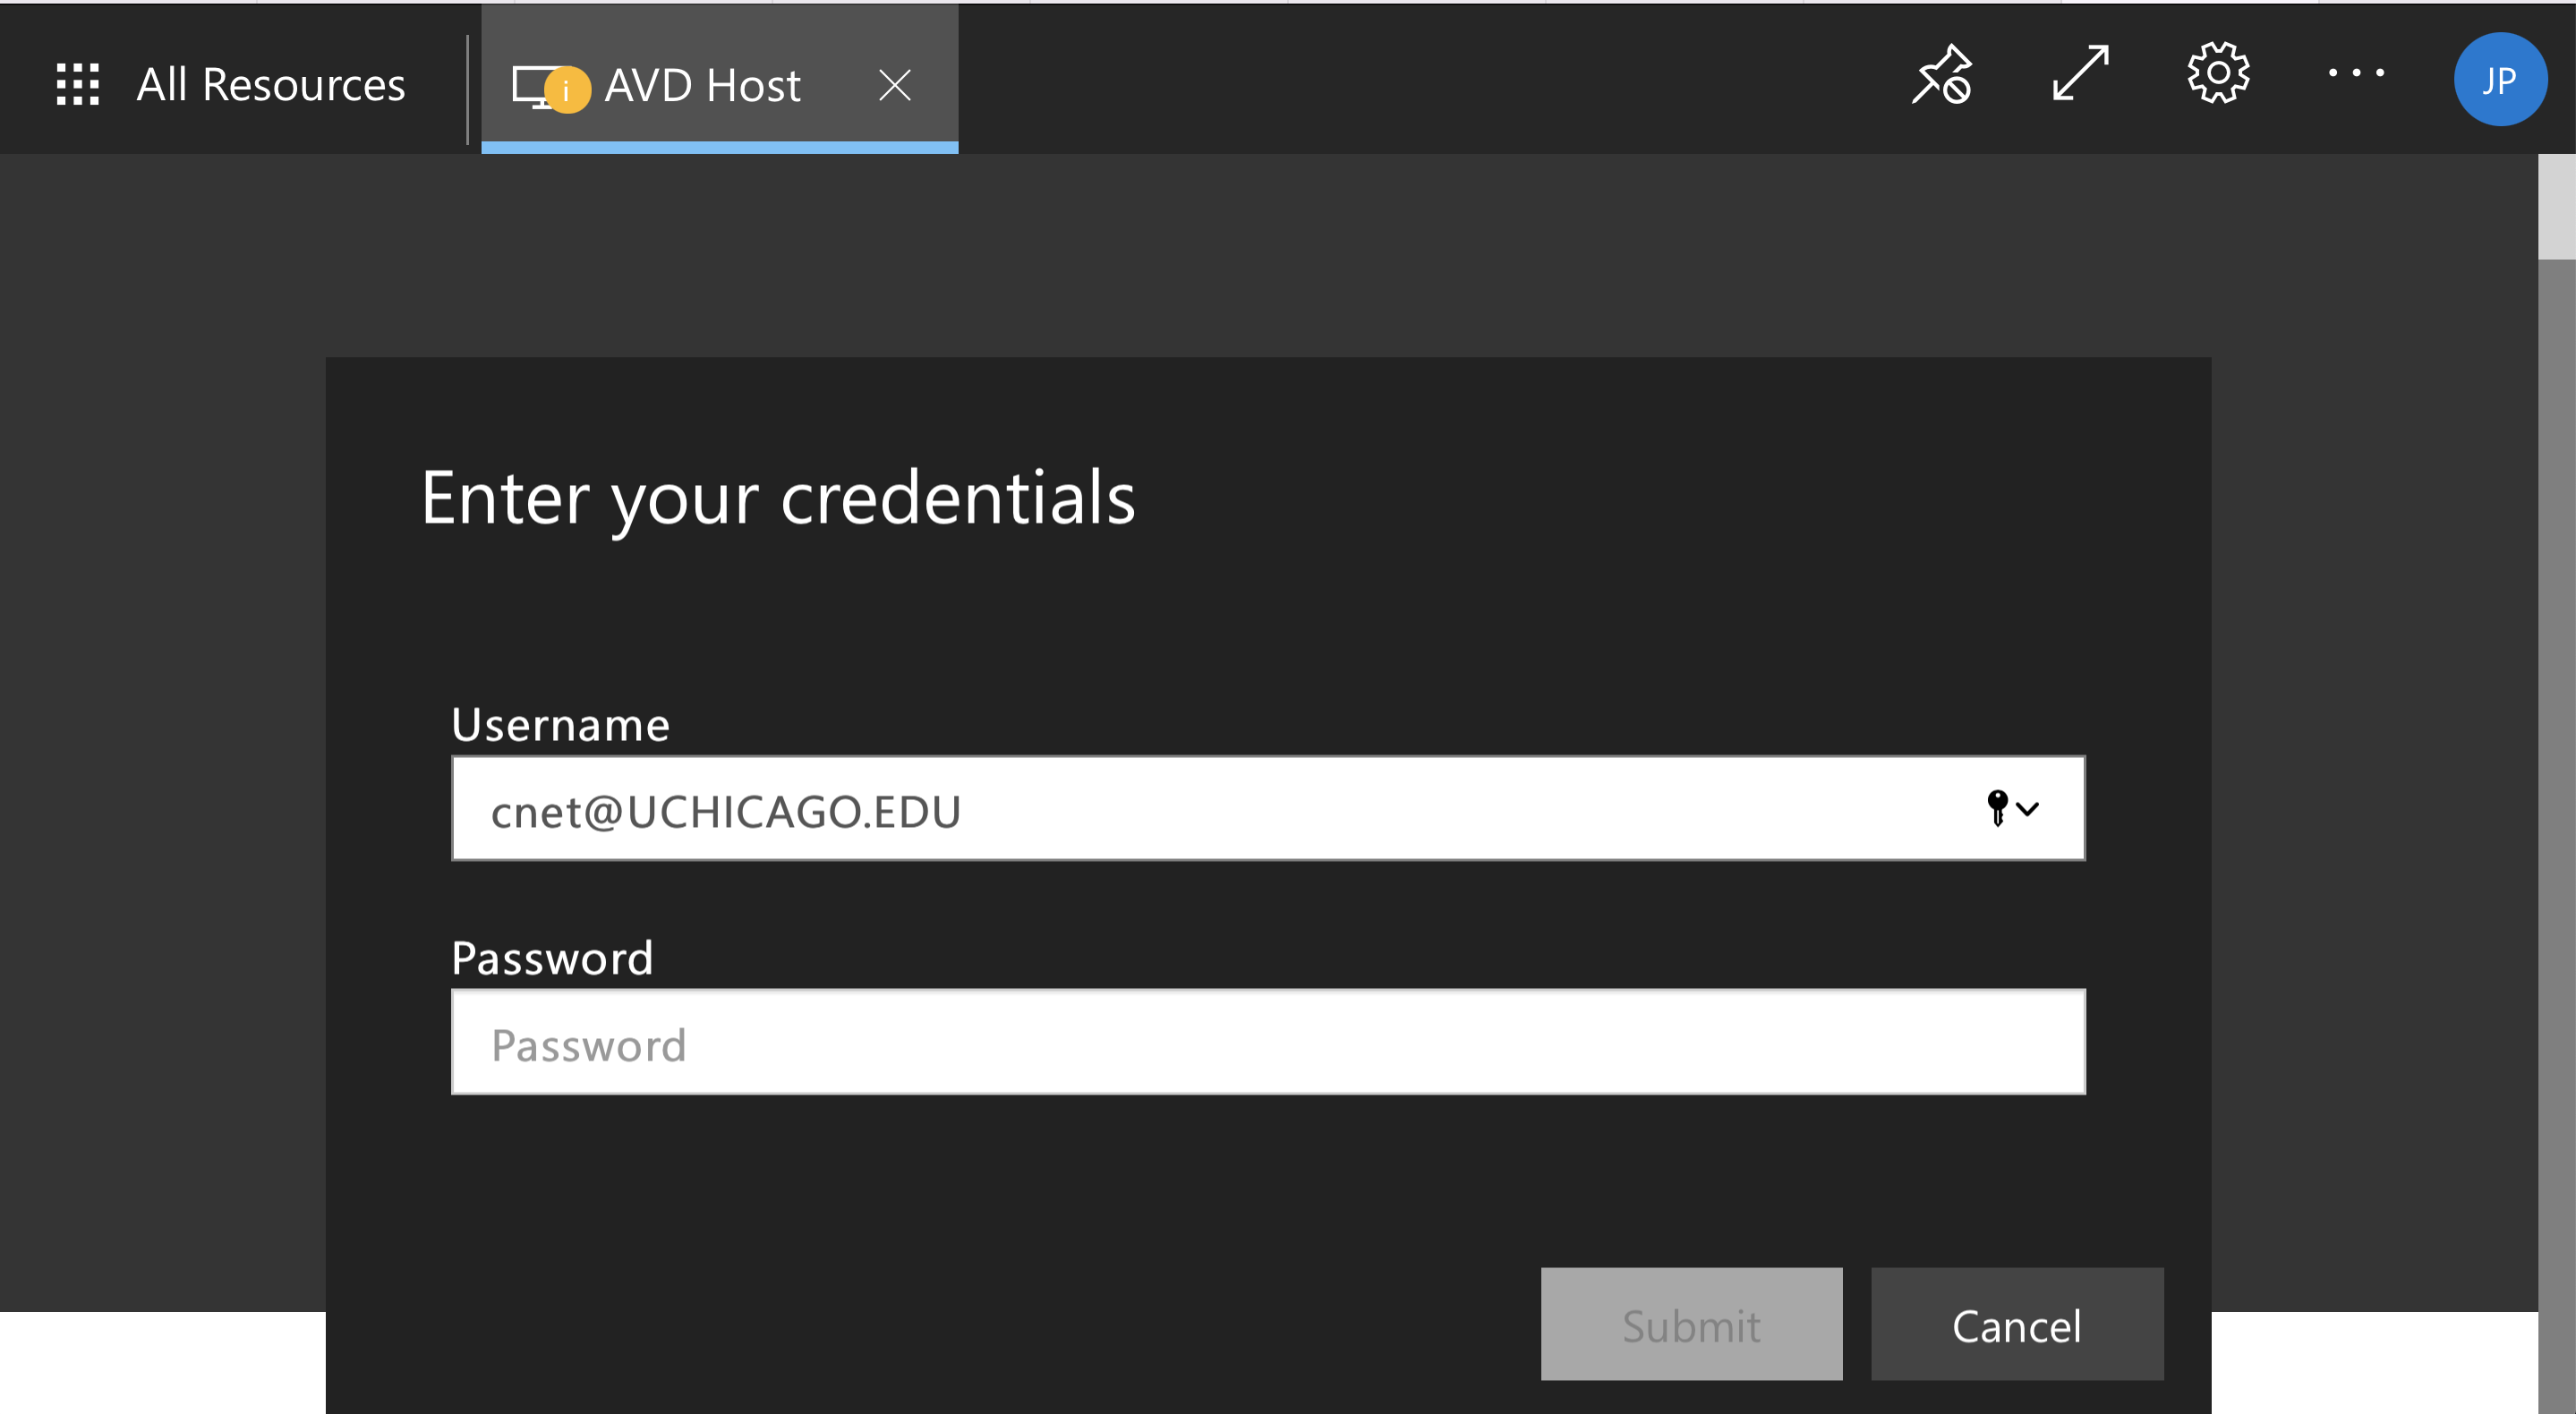
Task: Enter full screen with the arrows icon
Action: (x=2080, y=73)
